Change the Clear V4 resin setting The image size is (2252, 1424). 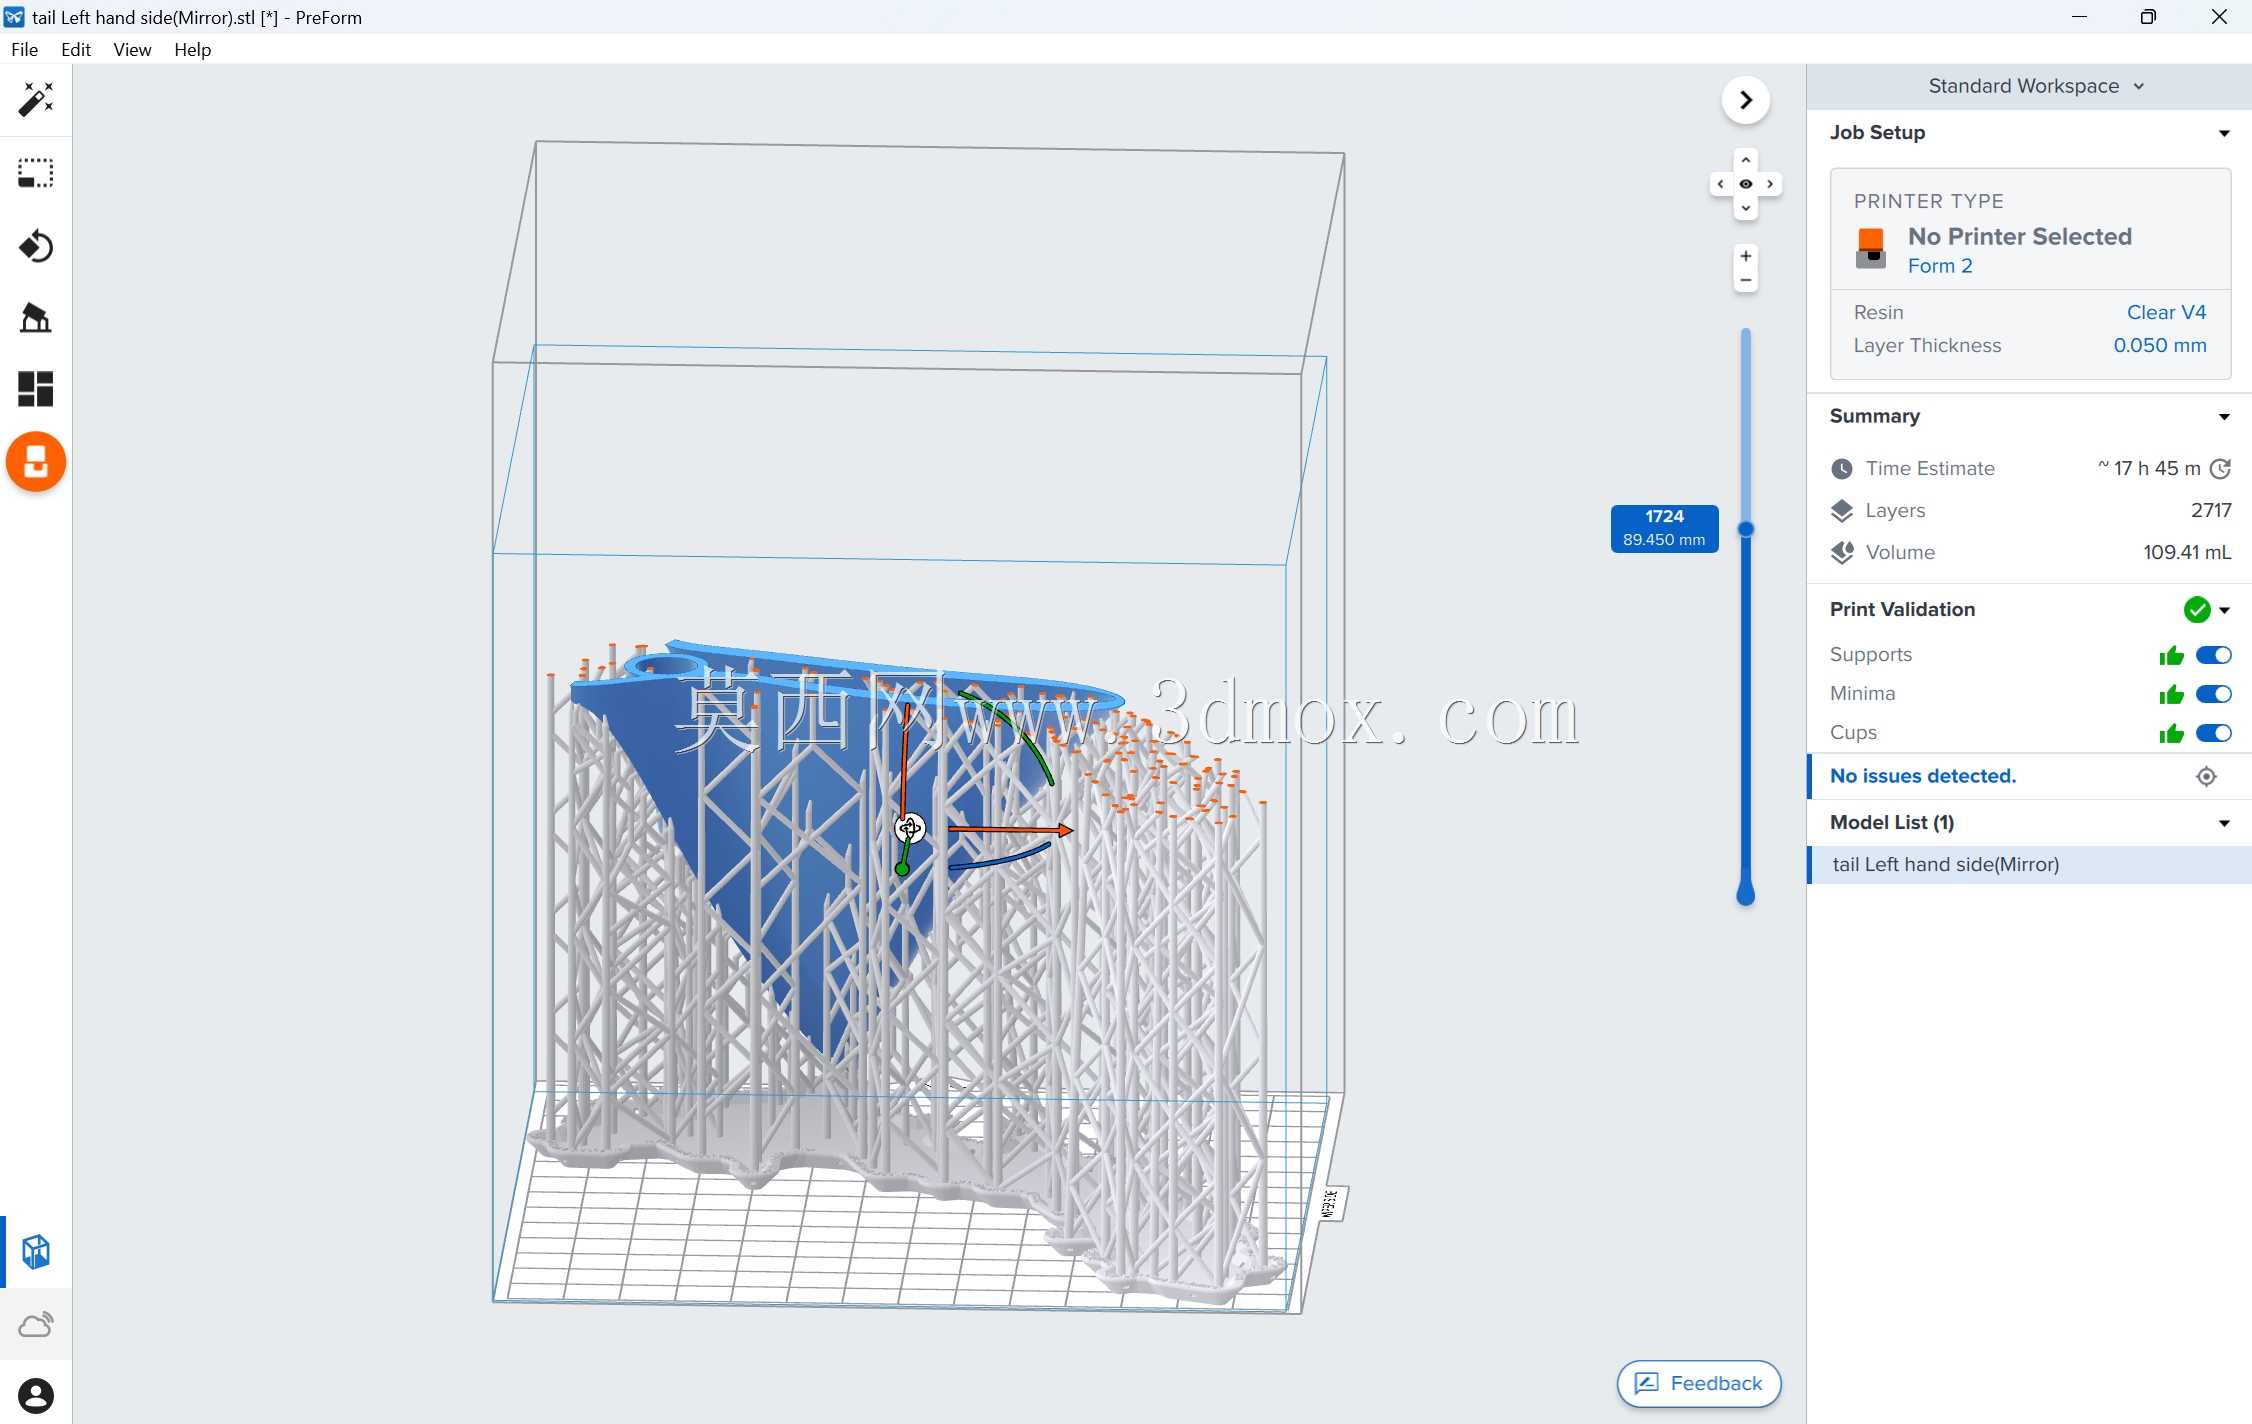click(2165, 312)
